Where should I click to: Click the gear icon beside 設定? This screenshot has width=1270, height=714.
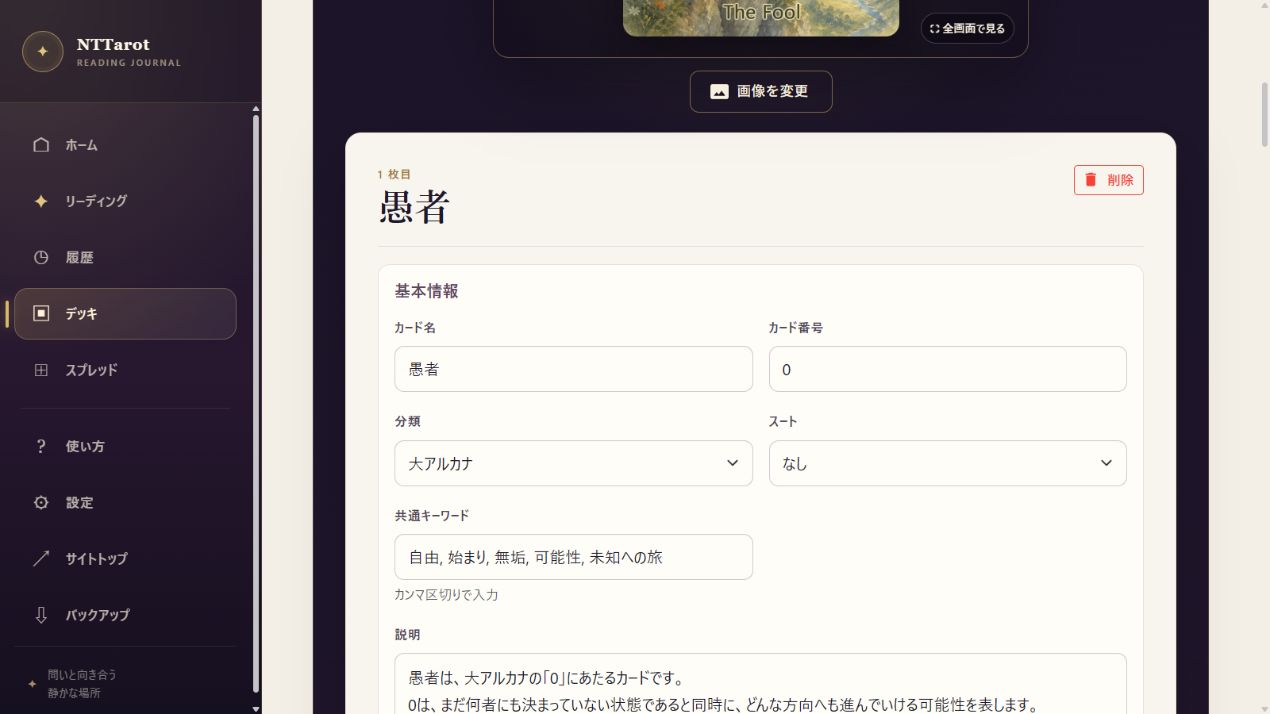41,503
